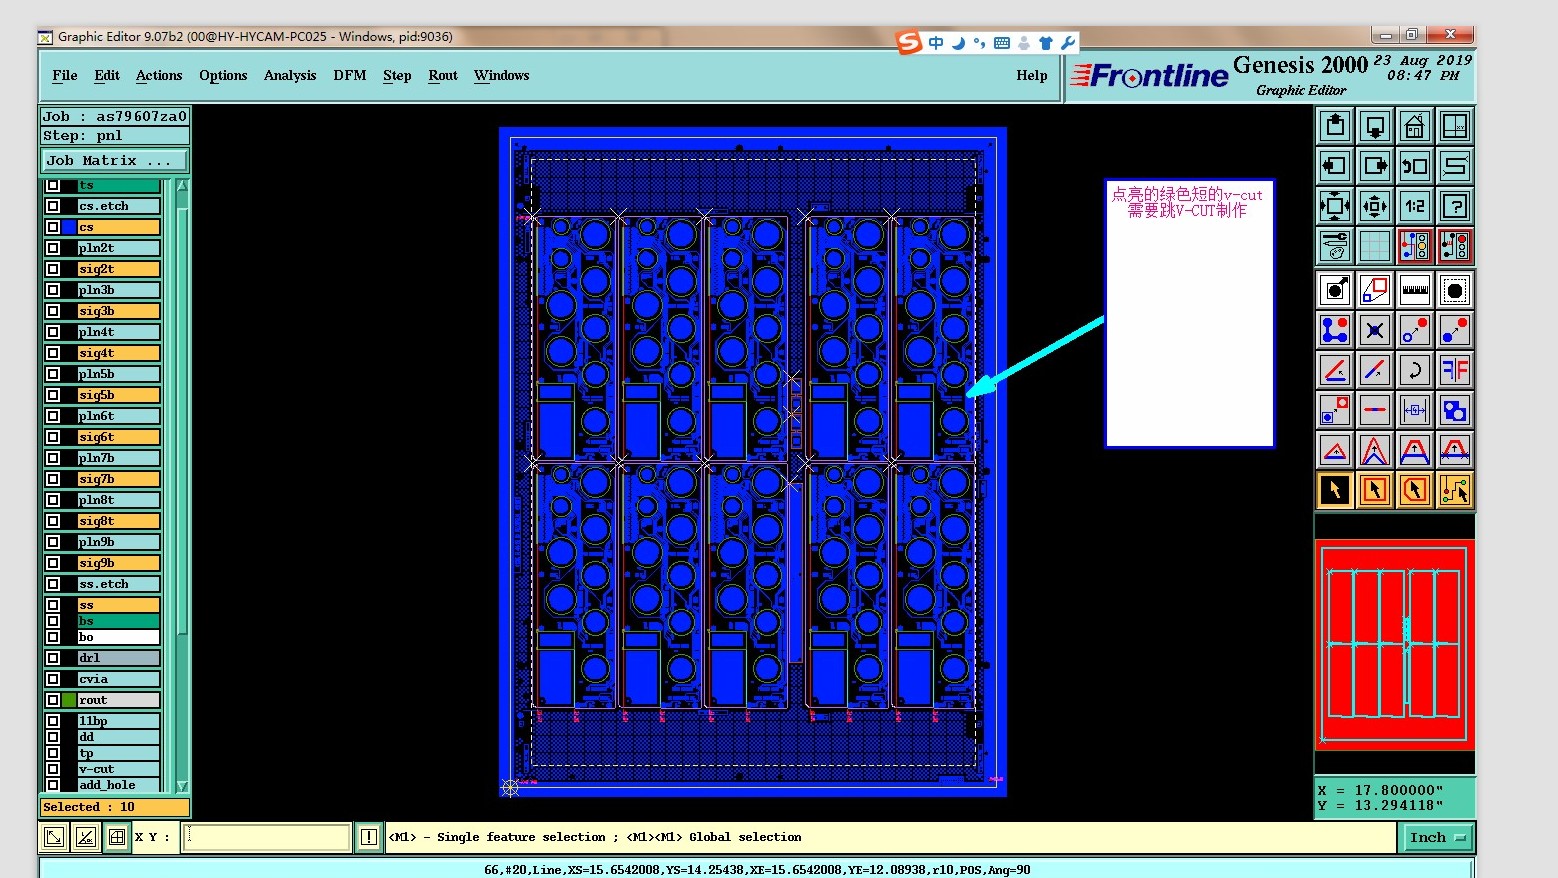Click the red traffic light snap icon
Screen dimensions: 1558x878
[x=1455, y=245]
